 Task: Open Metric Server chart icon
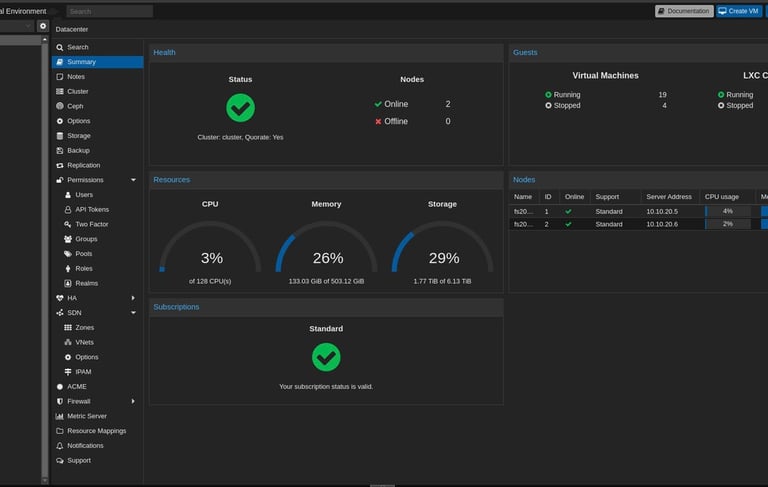tap(59, 416)
